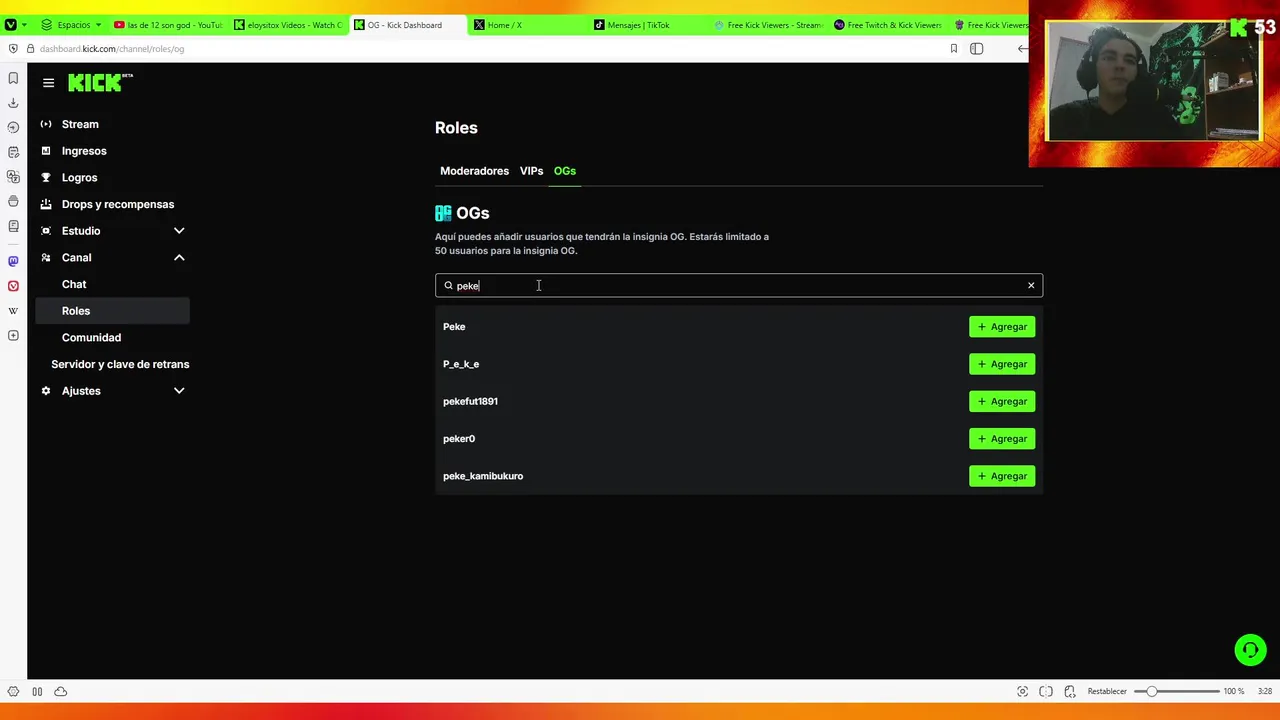This screenshot has height=720, width=1280.
Task: Click the pause break mode icon
Action: 37,691
